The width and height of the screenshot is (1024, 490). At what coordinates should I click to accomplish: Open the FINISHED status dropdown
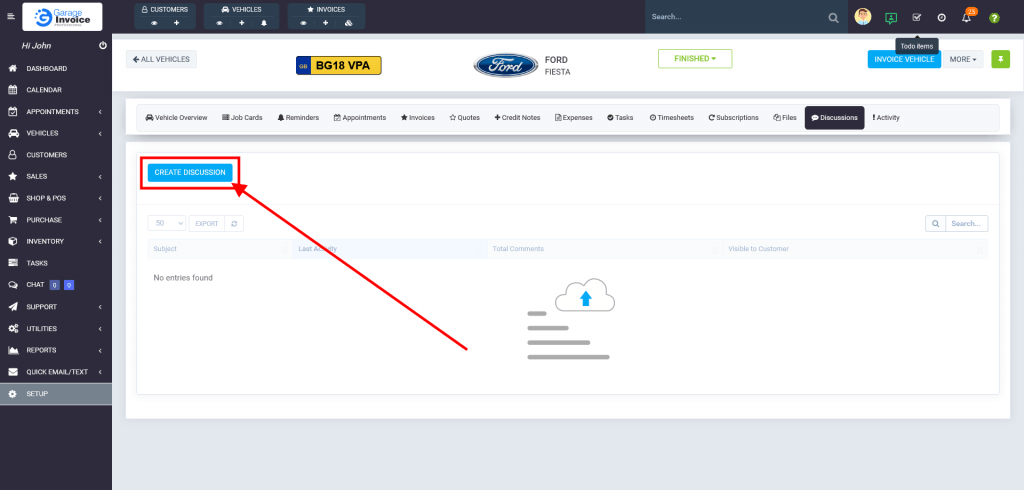pyautogui.click(x=695, y=59)
